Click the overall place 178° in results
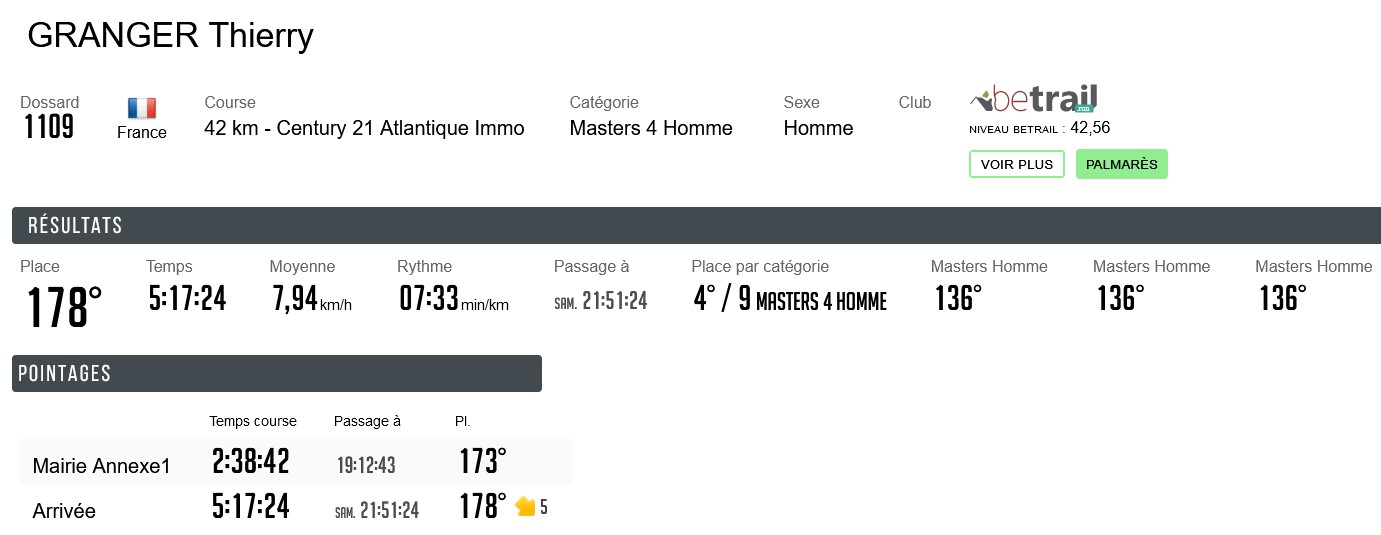 click(x=64, y=307)
